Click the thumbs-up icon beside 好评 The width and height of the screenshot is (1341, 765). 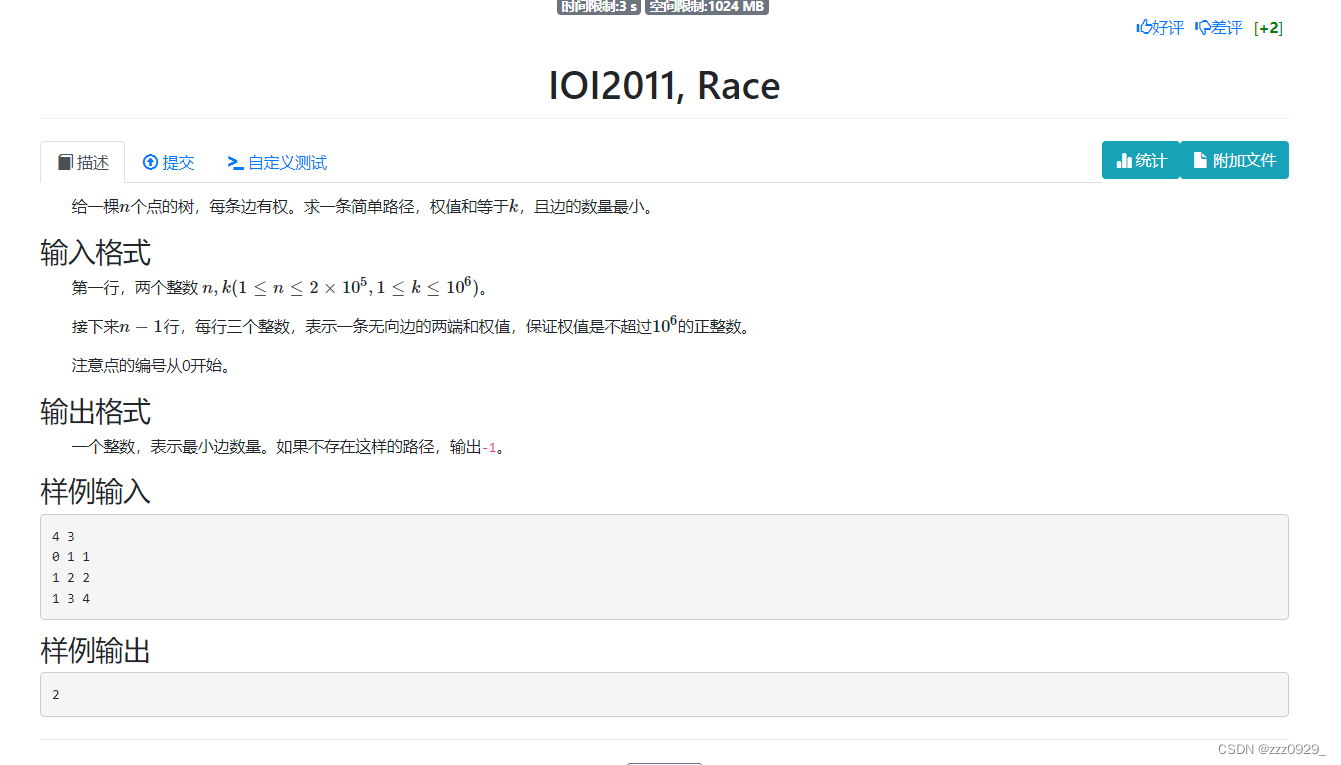pos(1144,27)
